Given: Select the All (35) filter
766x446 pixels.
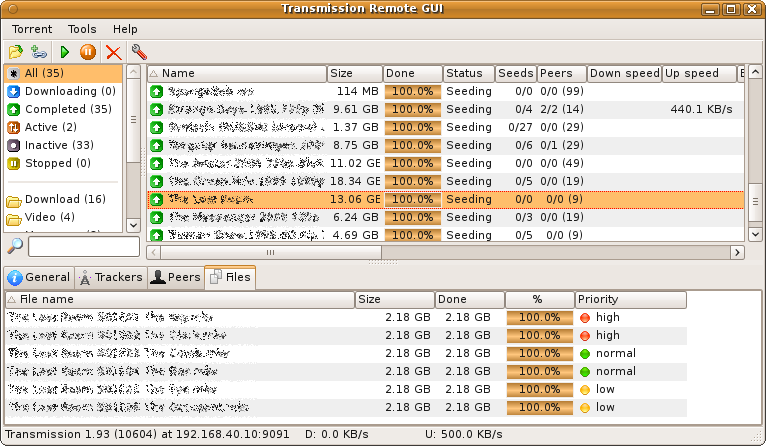Looking at the screenshot, I should click(63, 73).
